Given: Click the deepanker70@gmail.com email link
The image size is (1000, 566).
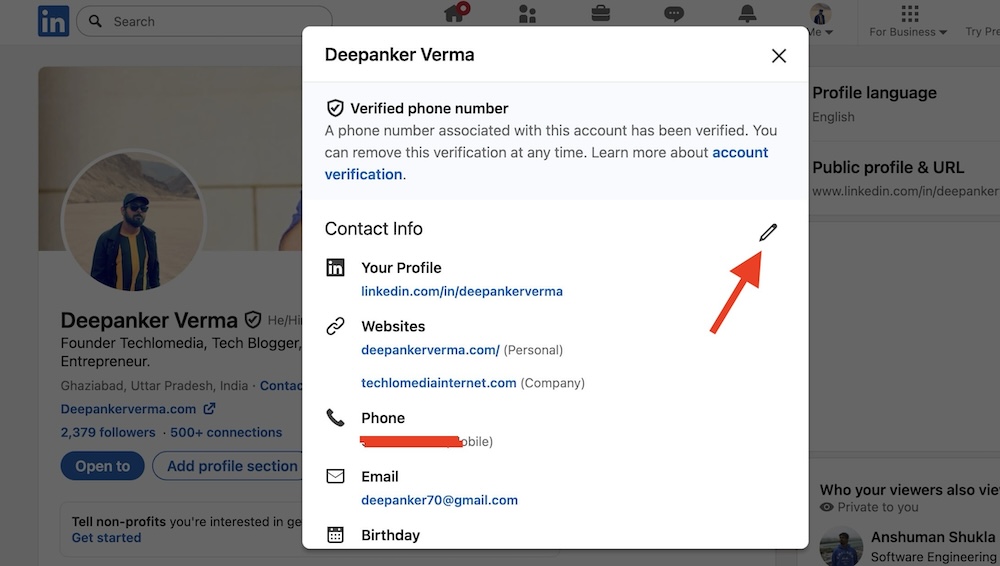Looking at the screenshot, I should pos(439,500).
